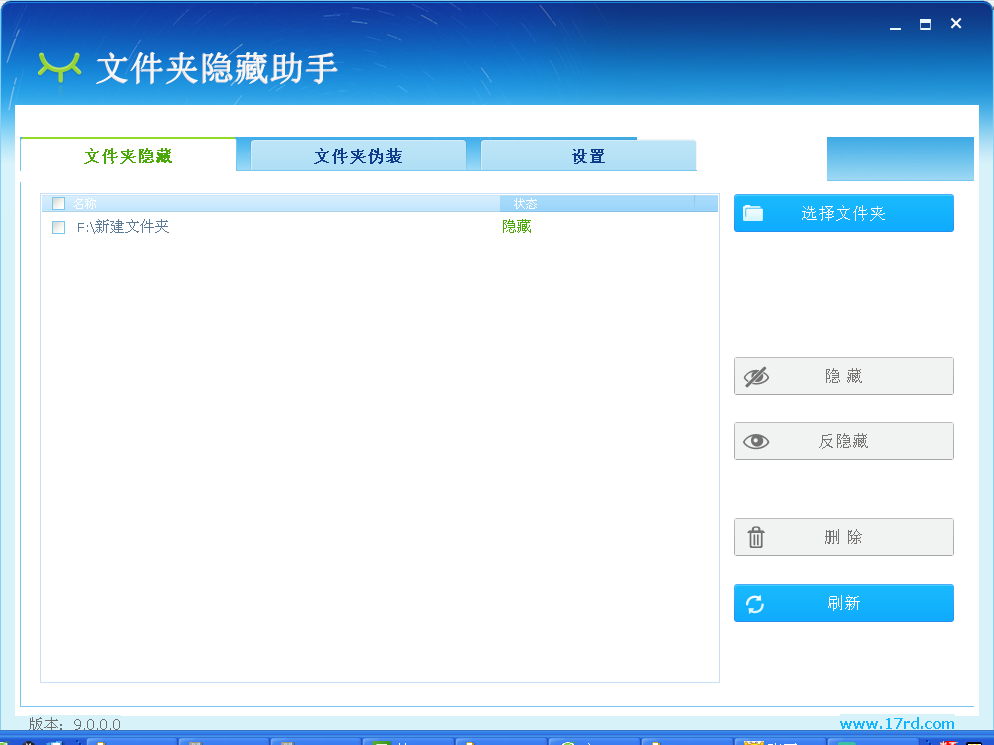Click the green bull logo in the title bar
994x745 pixels.
pyautogui.click(x=59, y=66)
